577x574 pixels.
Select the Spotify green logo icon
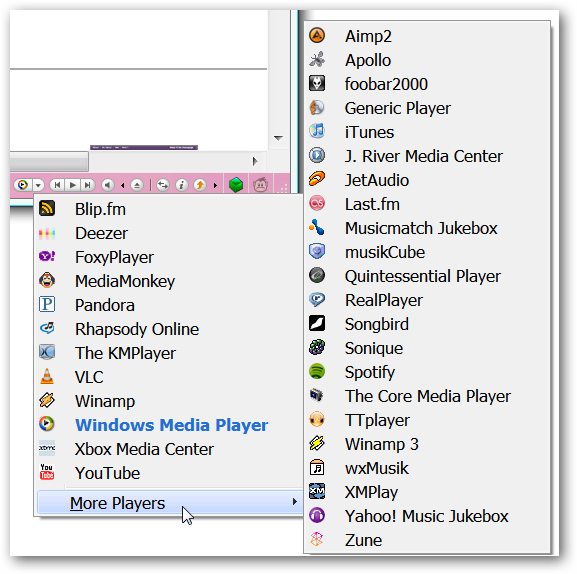[x=316, y=371]
